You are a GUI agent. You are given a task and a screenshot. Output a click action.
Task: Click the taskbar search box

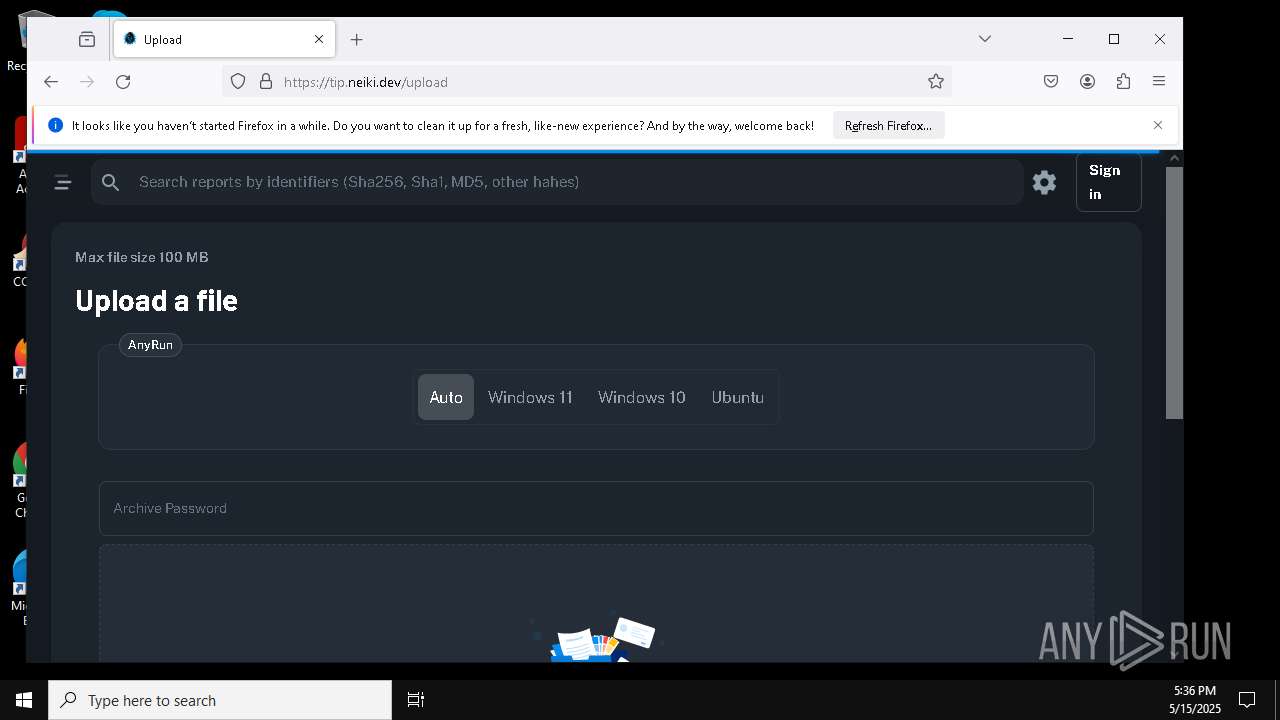tap(220, 700)
